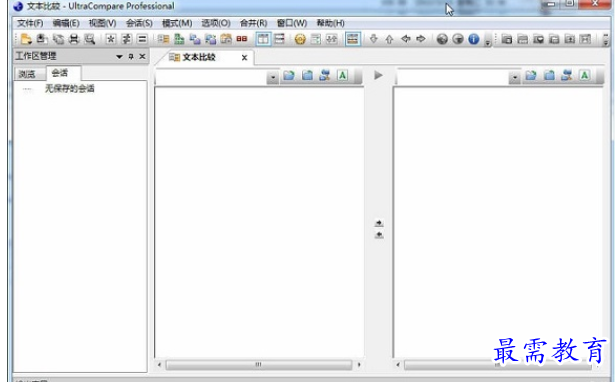Select green folder compare mode icon
The width and height of the screenshot is (615, 382).
point(179,39)
